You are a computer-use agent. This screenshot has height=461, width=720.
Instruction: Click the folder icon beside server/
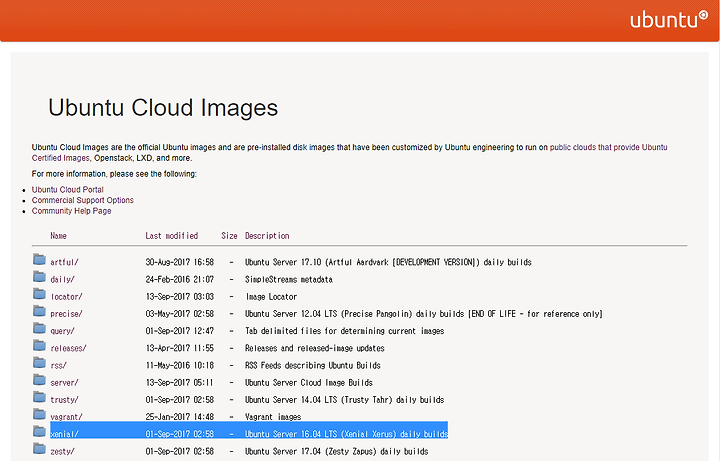[x=39, y=380]
